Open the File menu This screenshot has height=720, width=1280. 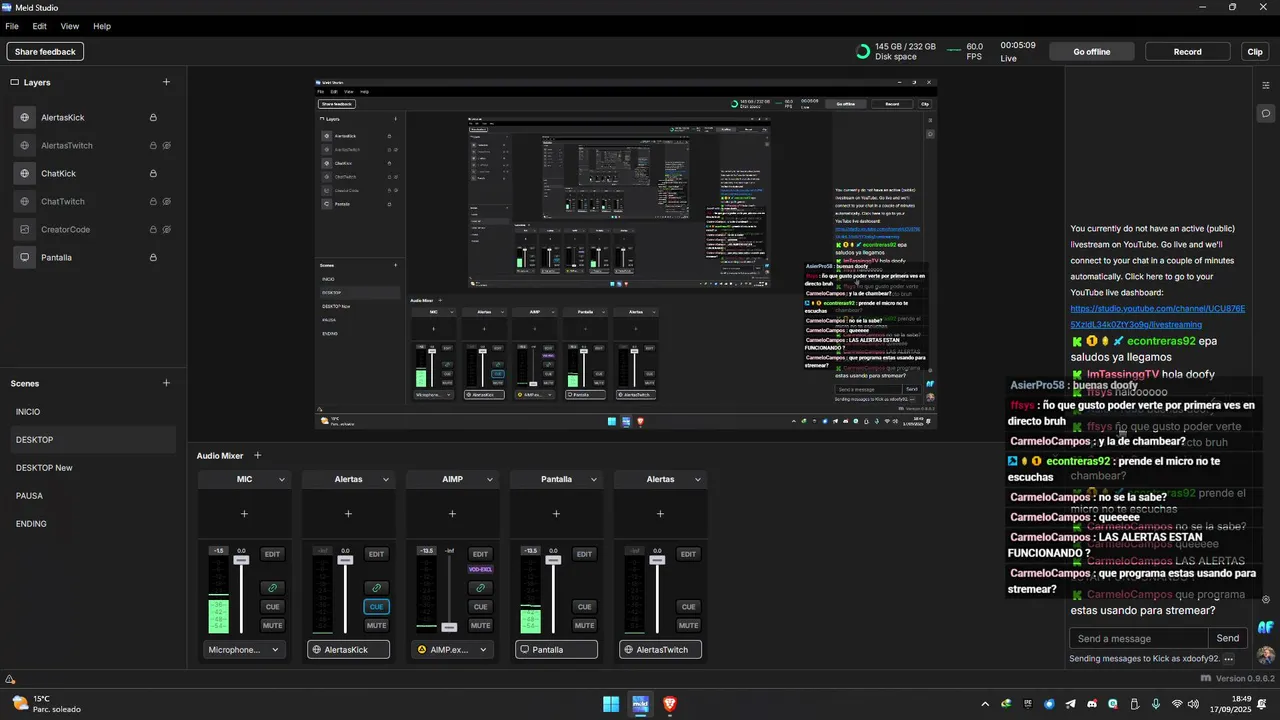[12, 26]
